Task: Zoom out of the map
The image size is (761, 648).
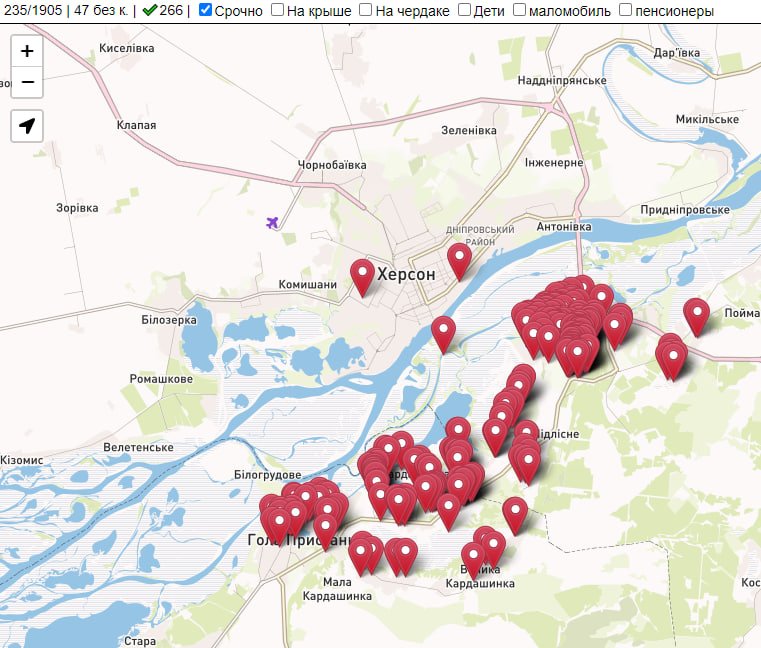Action: pos(27,82)
